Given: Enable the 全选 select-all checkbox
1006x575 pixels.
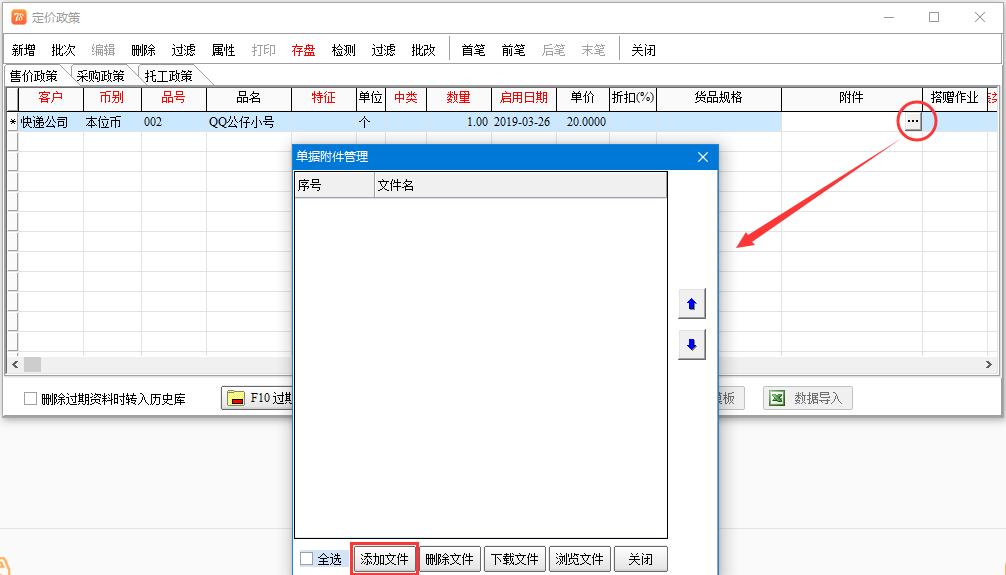Looking at the screenshot, I should tap(307, 559).
